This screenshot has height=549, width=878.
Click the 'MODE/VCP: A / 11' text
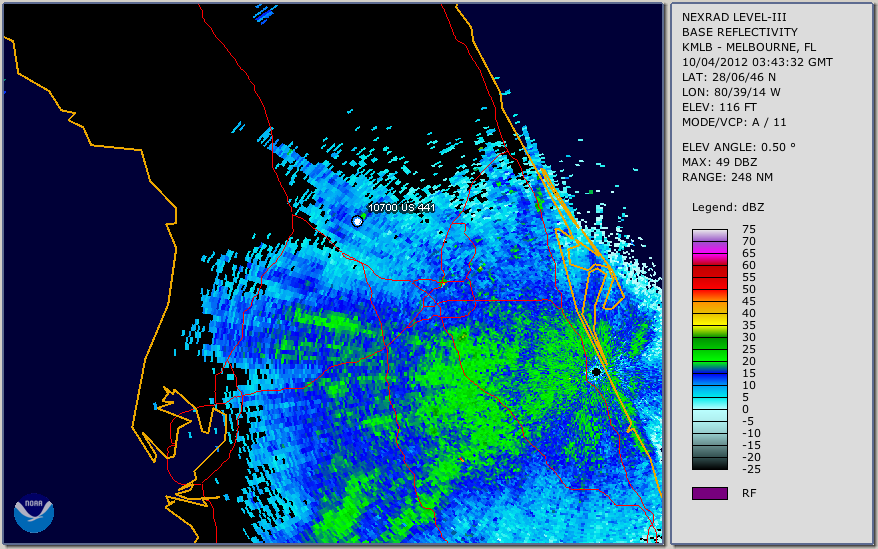tap(734, 122)
